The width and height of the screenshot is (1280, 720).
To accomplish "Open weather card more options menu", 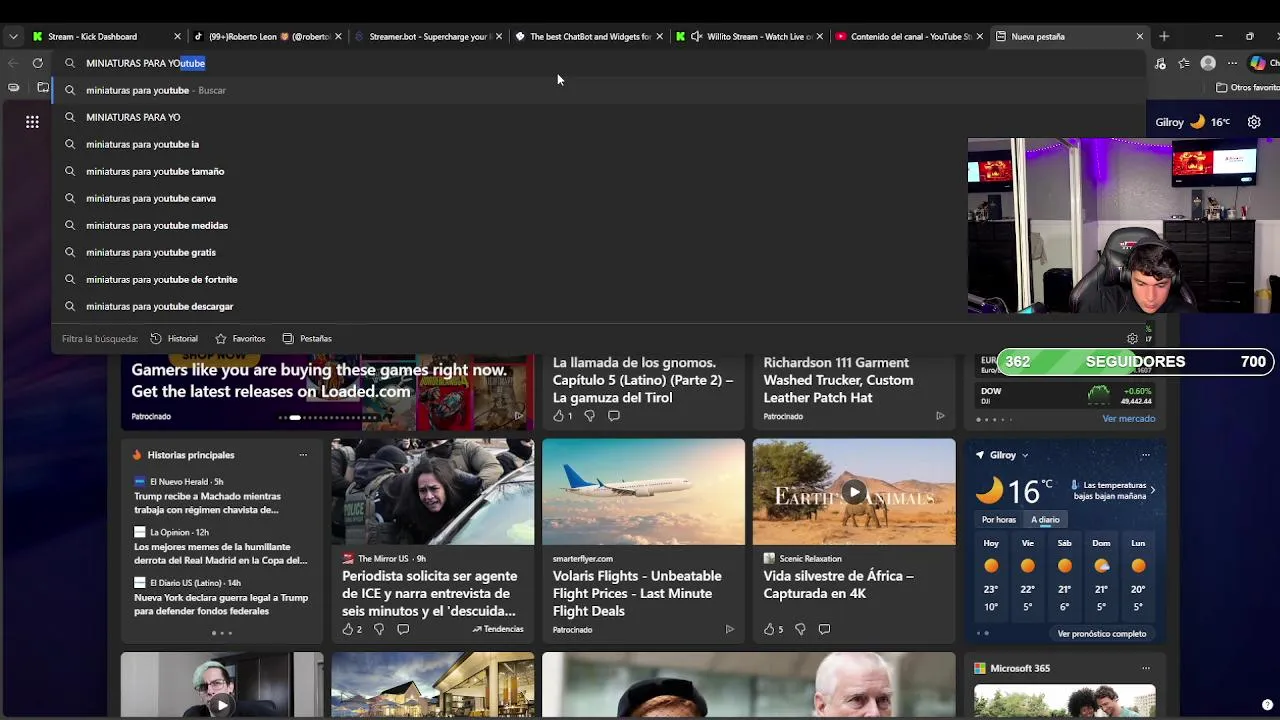I will (x=1146, y=455).
